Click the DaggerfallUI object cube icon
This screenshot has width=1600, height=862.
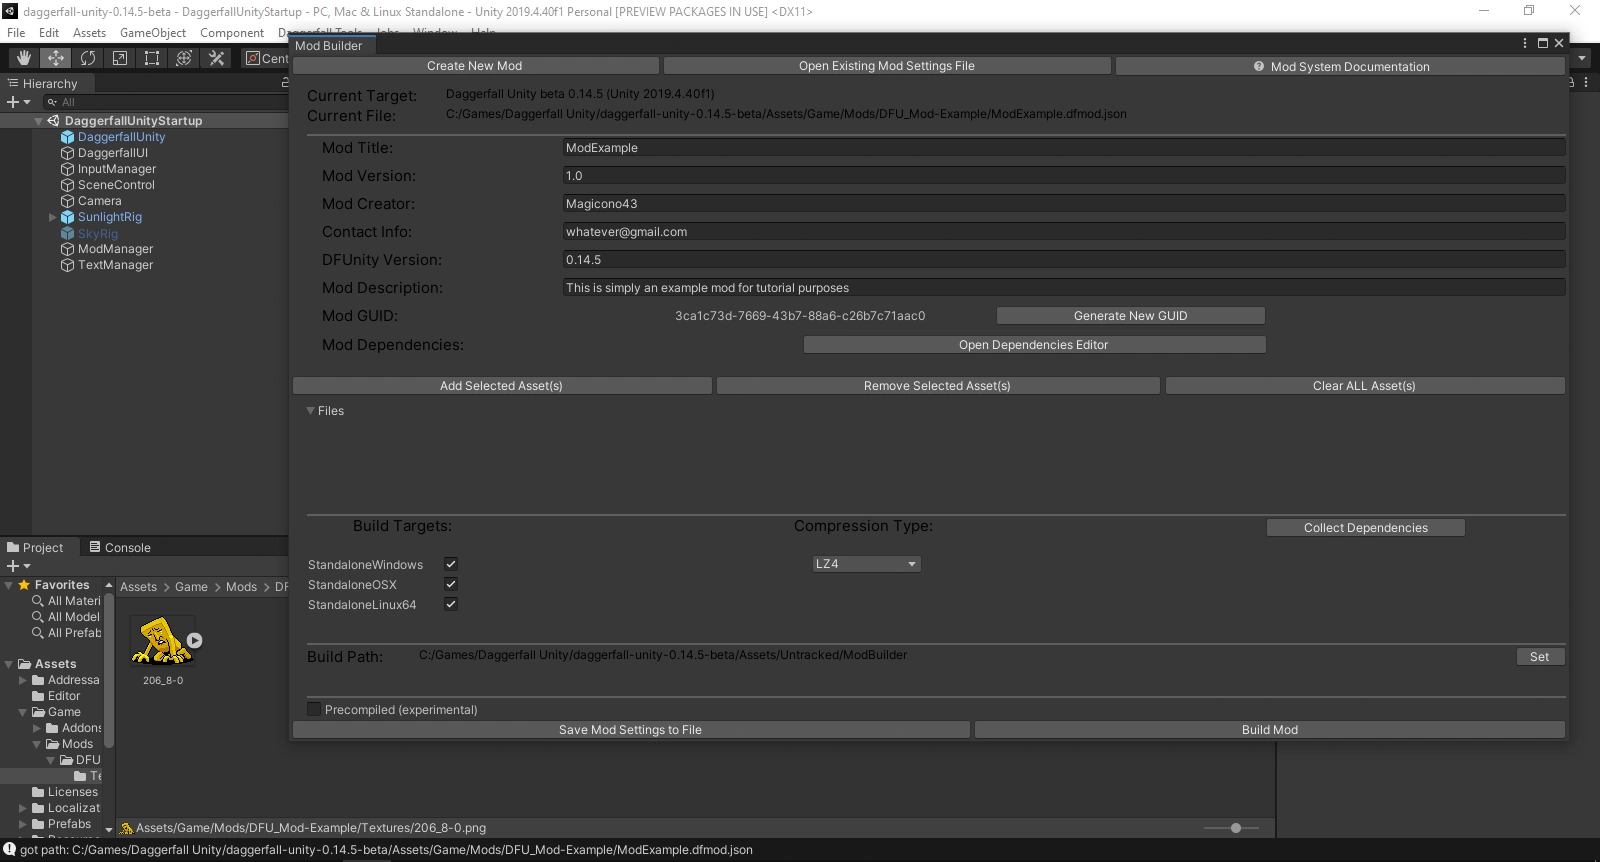pos(68,153)
